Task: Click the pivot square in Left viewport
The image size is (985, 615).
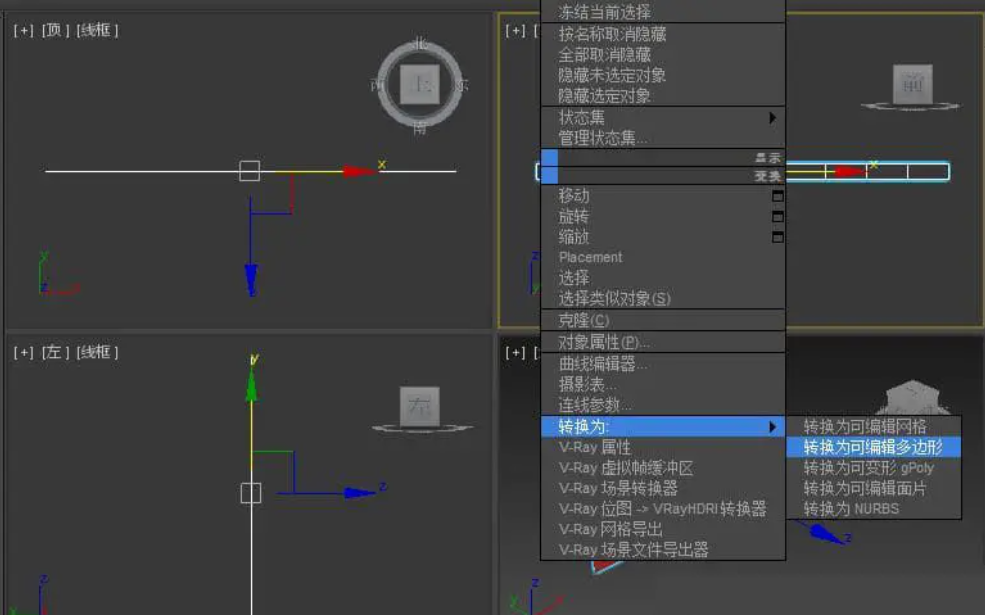Action: (x=251, y=493)
